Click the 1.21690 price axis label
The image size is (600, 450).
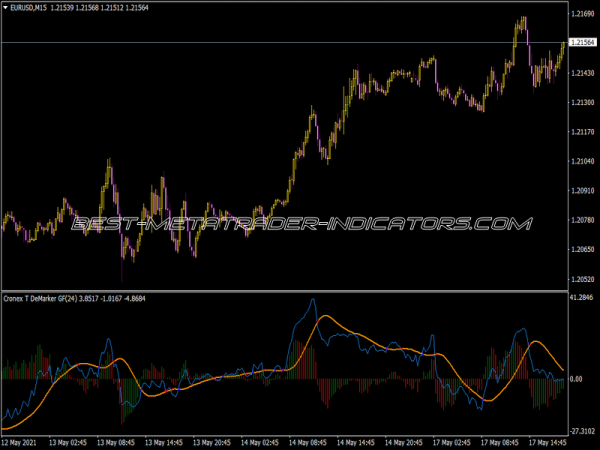(x=582, y=14)
